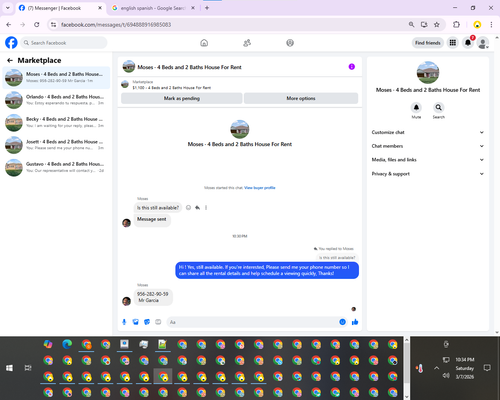
Task: Click the blue sent message bubble
Action: [x=267, y=270]
